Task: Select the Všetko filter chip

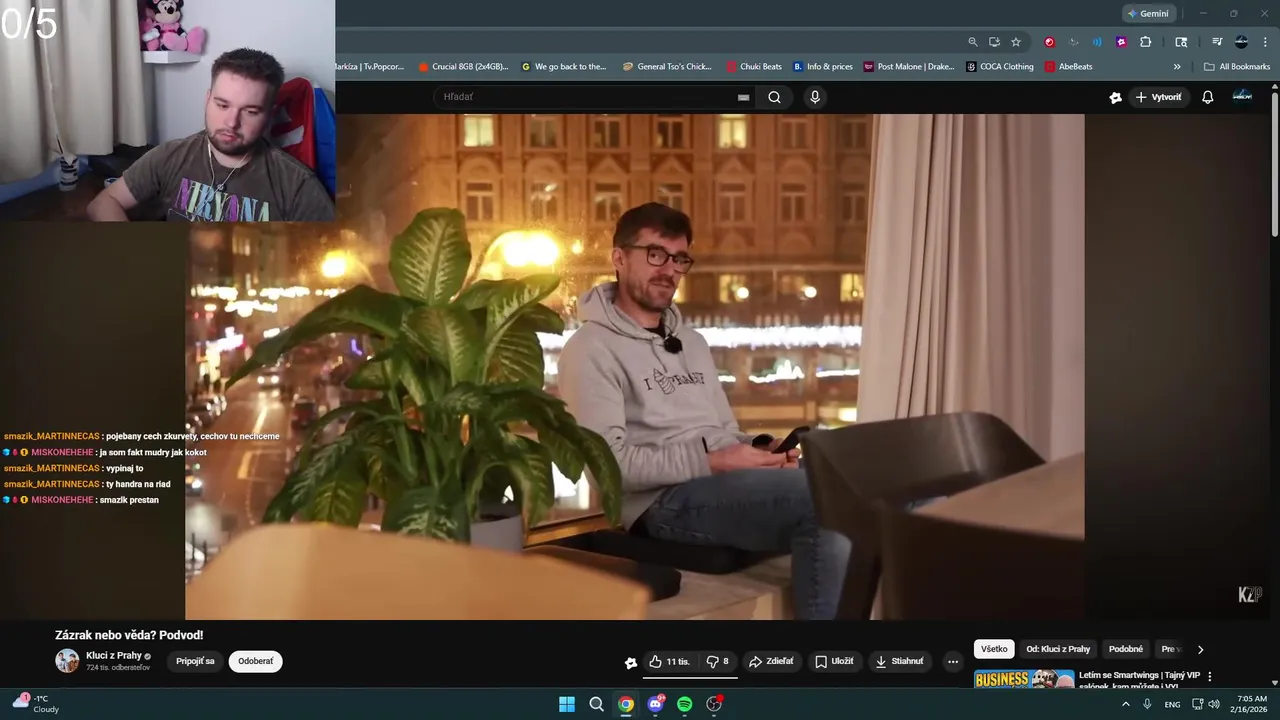Action: click(994, 649)
